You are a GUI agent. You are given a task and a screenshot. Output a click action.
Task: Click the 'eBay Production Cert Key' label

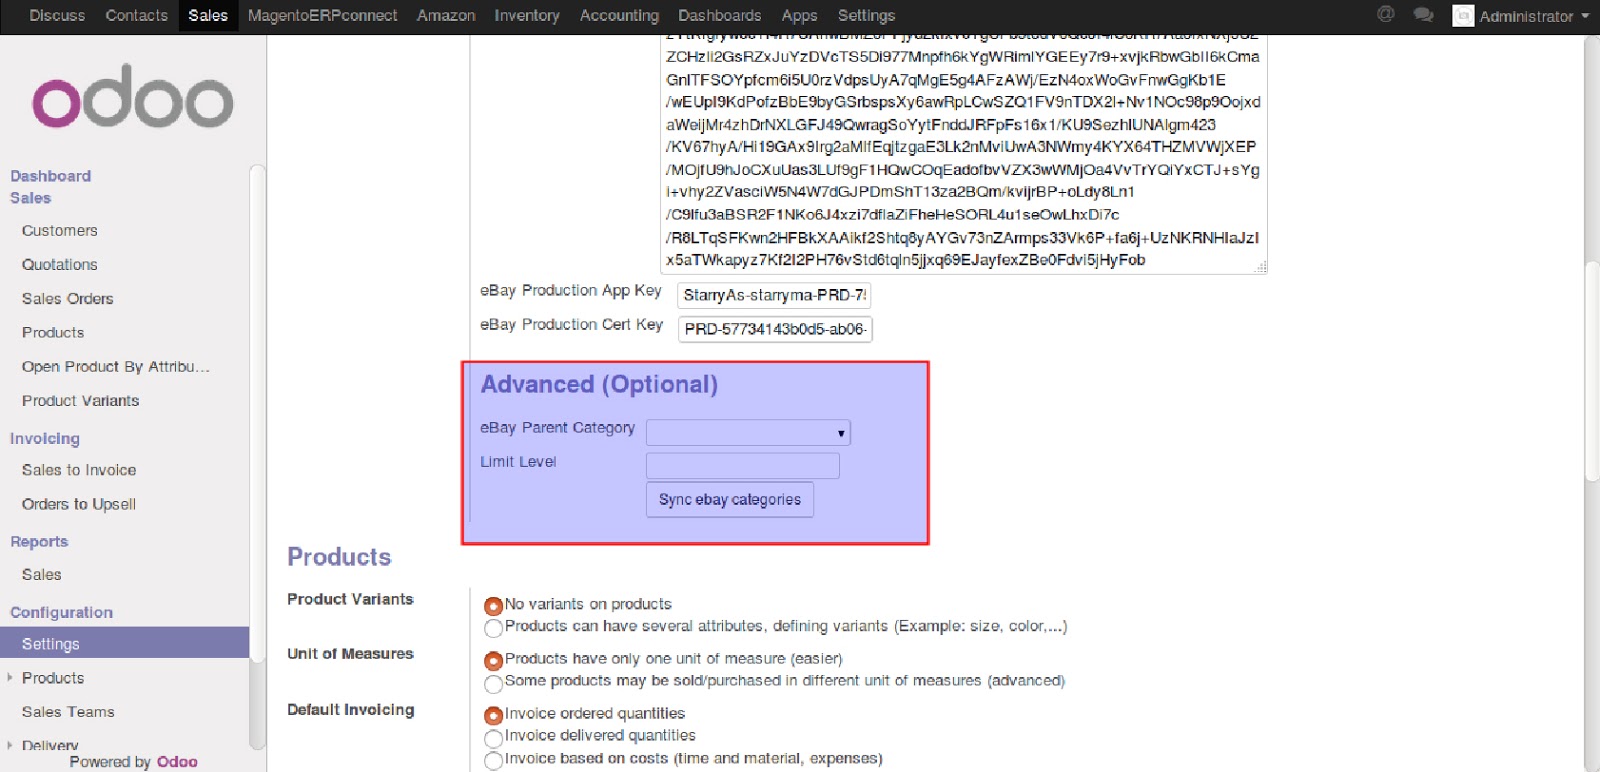pos(571,325)
